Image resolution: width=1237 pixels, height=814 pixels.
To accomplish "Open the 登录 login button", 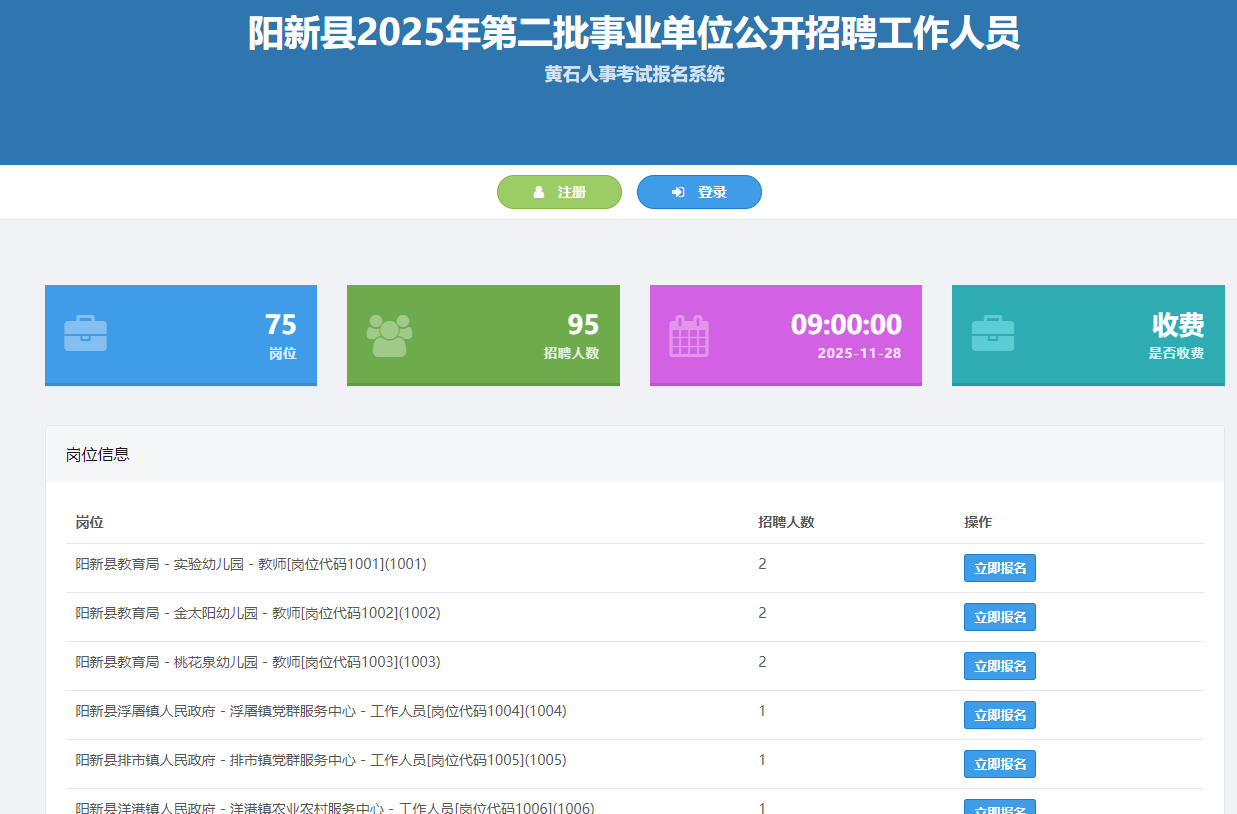I will (x=699, y=192).
